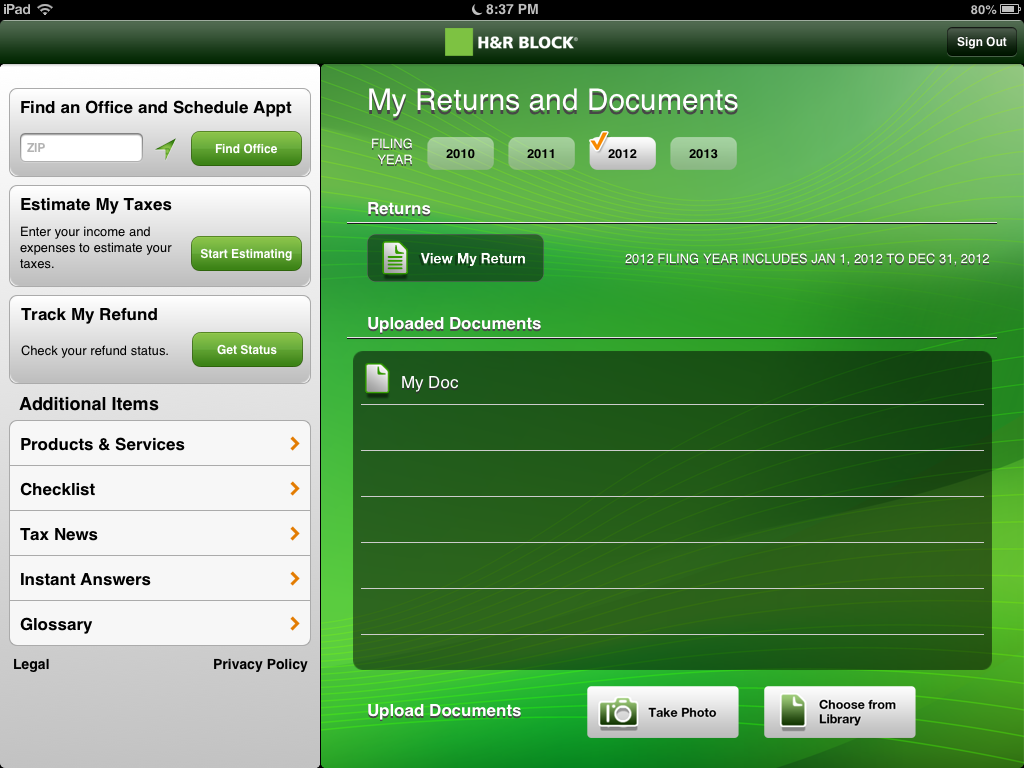Image resolution: width=1024 pixels, height=768 pixels.
Task: Tap the location arrow icon beside ZIP field
Action: pyautogui.click(x=166, y=148)
